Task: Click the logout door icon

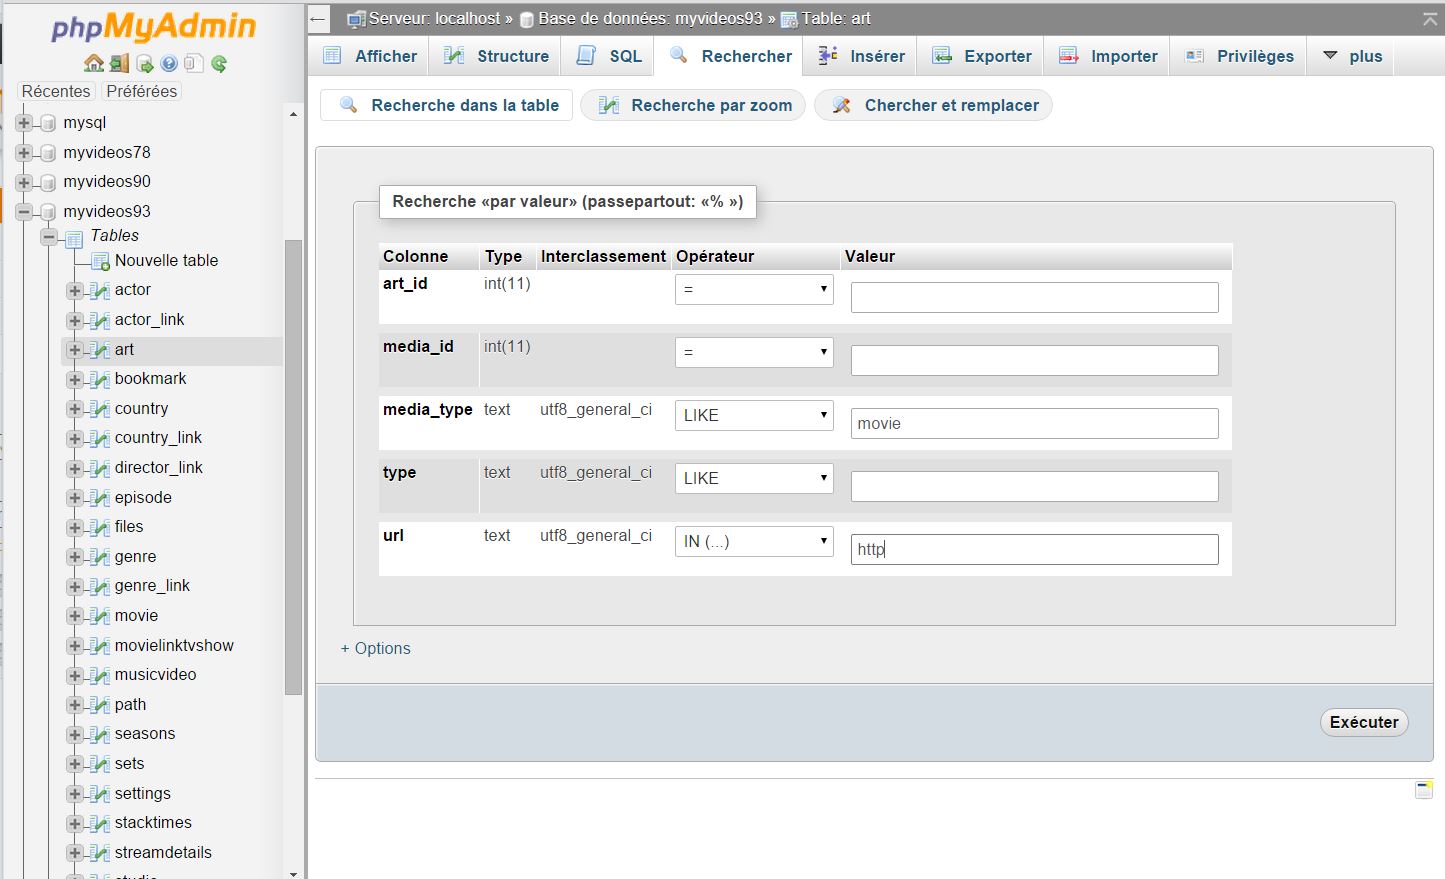Action: (119, 64)
